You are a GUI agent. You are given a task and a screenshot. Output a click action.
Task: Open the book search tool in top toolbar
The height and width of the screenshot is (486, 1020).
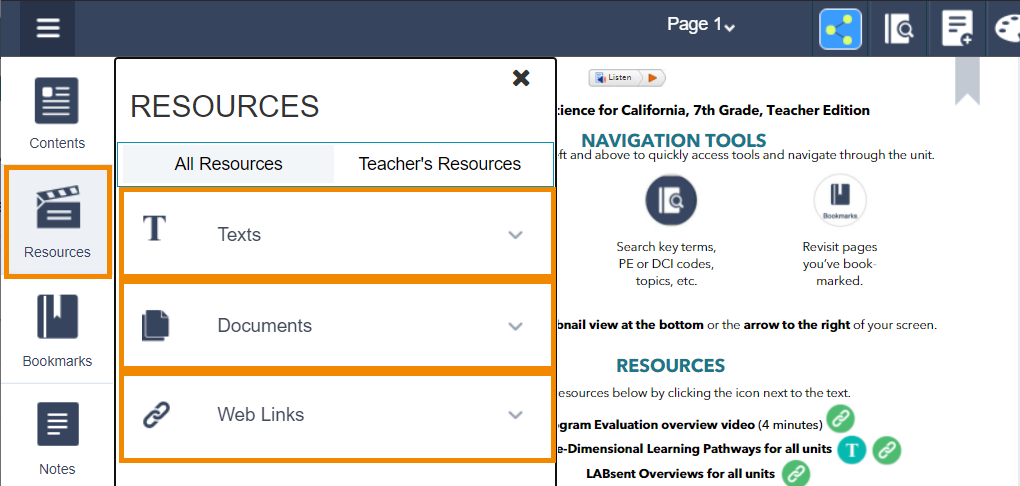tap(899, 29)
